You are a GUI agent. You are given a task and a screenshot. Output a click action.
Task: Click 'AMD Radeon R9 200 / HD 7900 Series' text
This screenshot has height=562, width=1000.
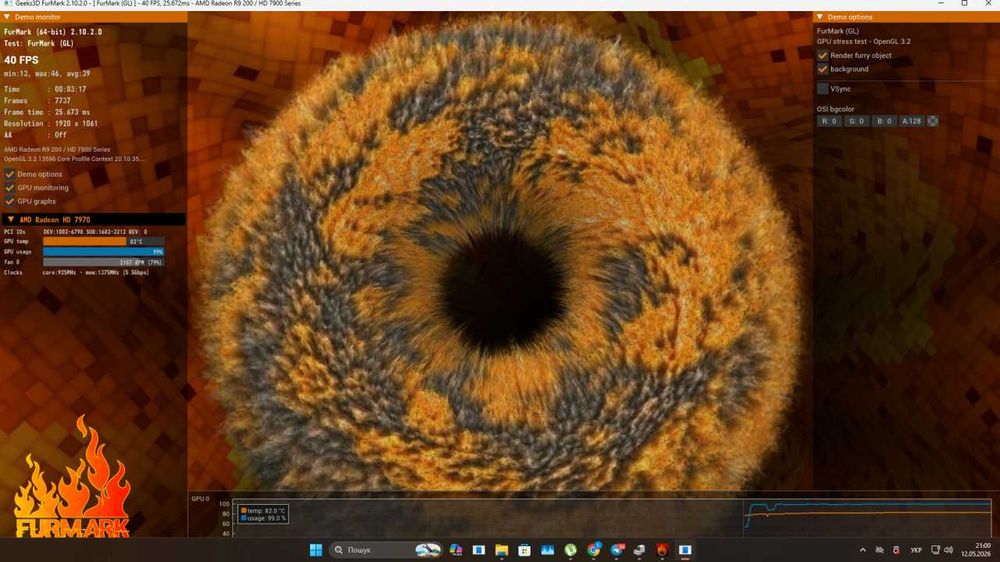tap(57, 149)
